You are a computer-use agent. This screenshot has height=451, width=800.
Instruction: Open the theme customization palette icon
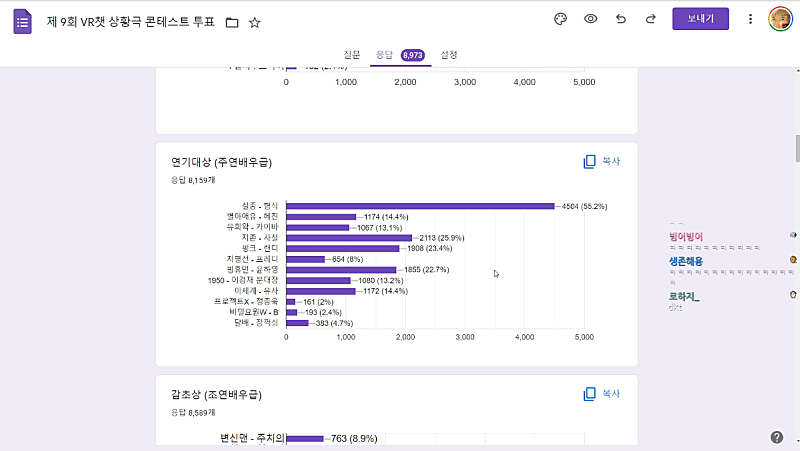560,19
